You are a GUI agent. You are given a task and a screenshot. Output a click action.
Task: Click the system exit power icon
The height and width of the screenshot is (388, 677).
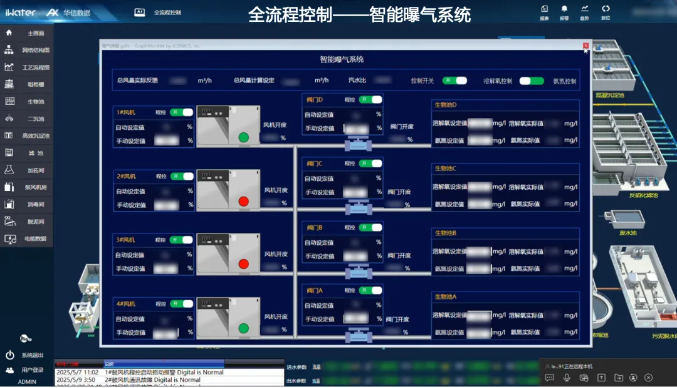point(9,355)
